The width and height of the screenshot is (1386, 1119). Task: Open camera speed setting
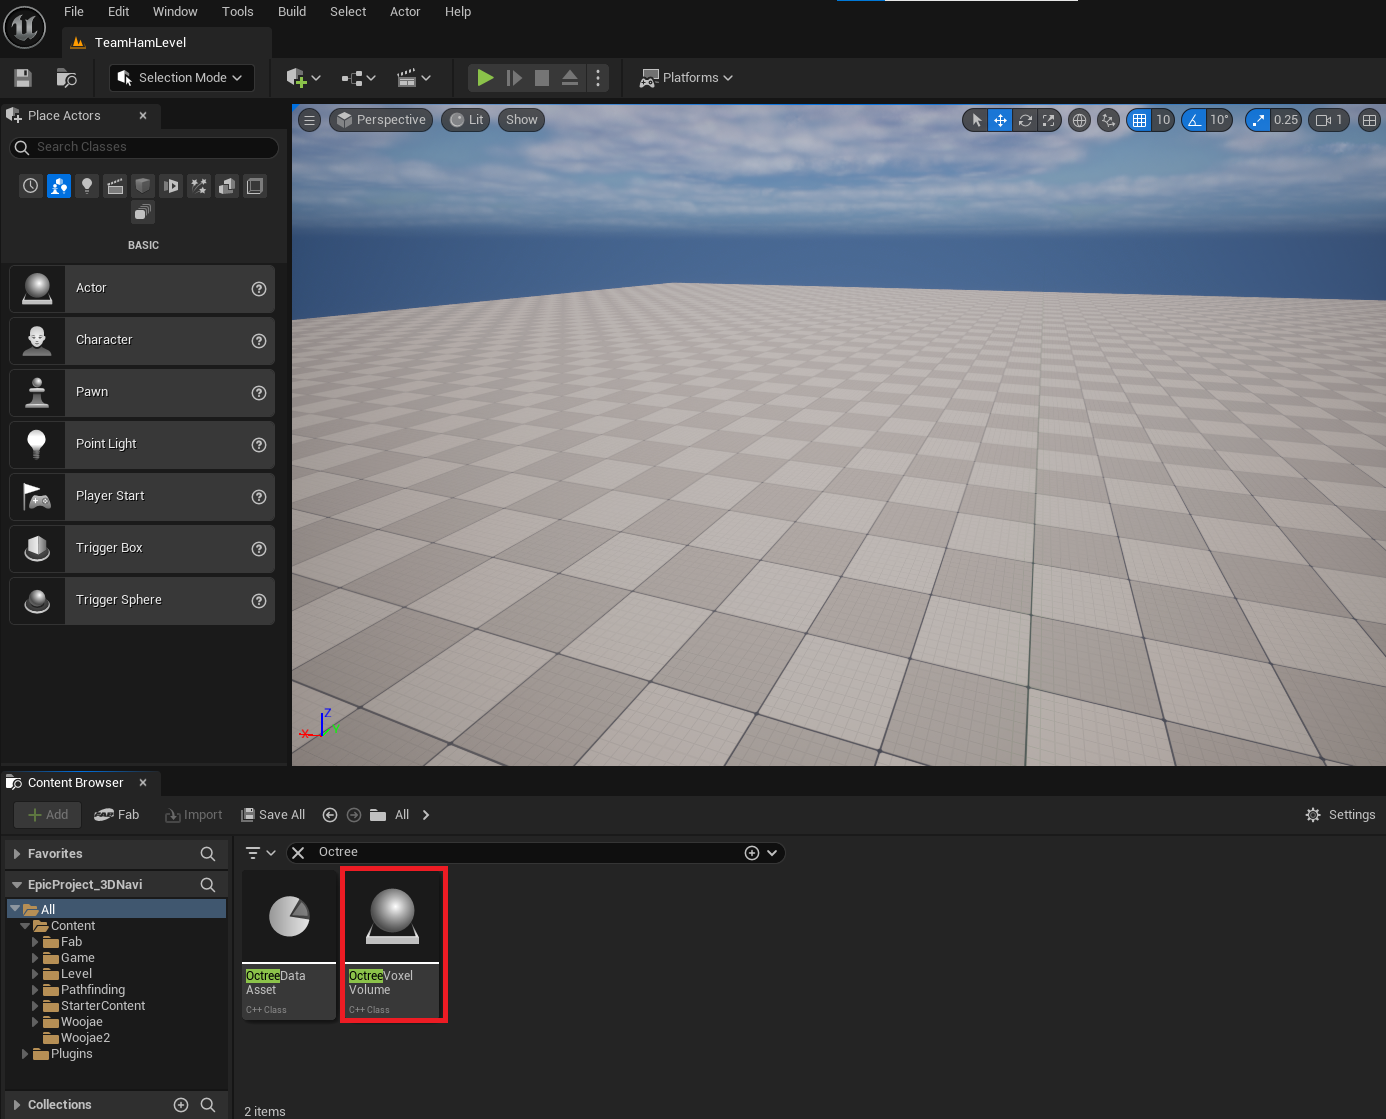[x=1329, y=120]
